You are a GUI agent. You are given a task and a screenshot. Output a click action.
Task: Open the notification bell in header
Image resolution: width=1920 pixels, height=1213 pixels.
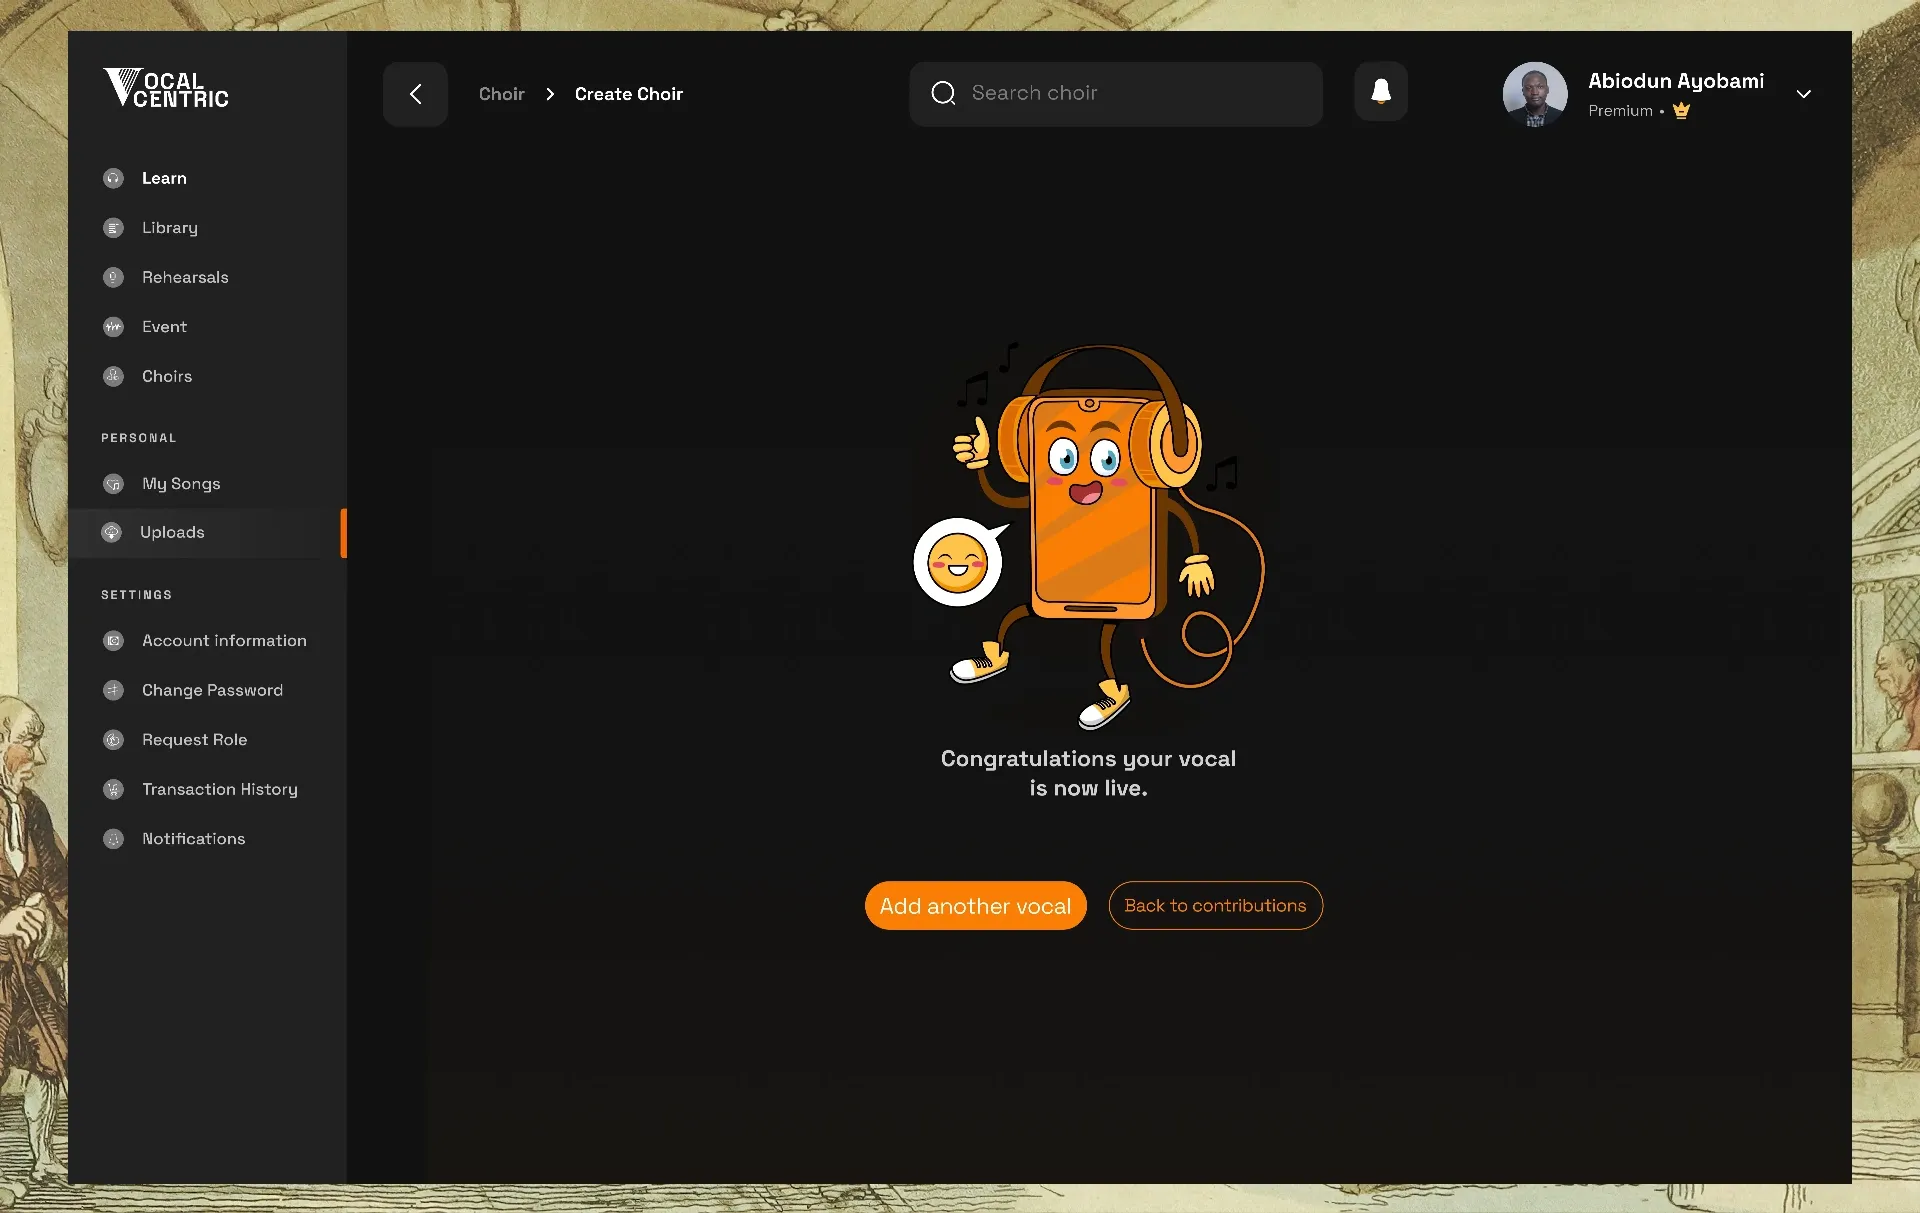click(1381, 92)
